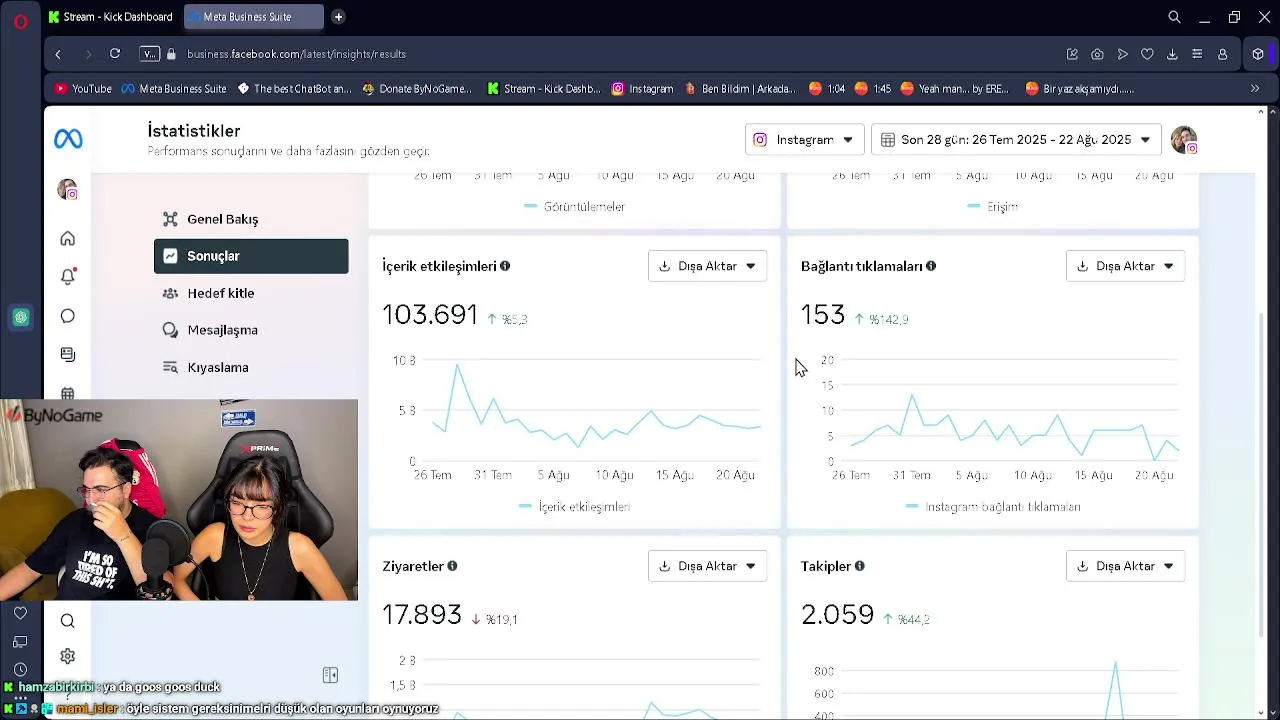Open the inbox chat bubble icon
Viewport: 1280px width, 720px height.
(x=67, y=316)
